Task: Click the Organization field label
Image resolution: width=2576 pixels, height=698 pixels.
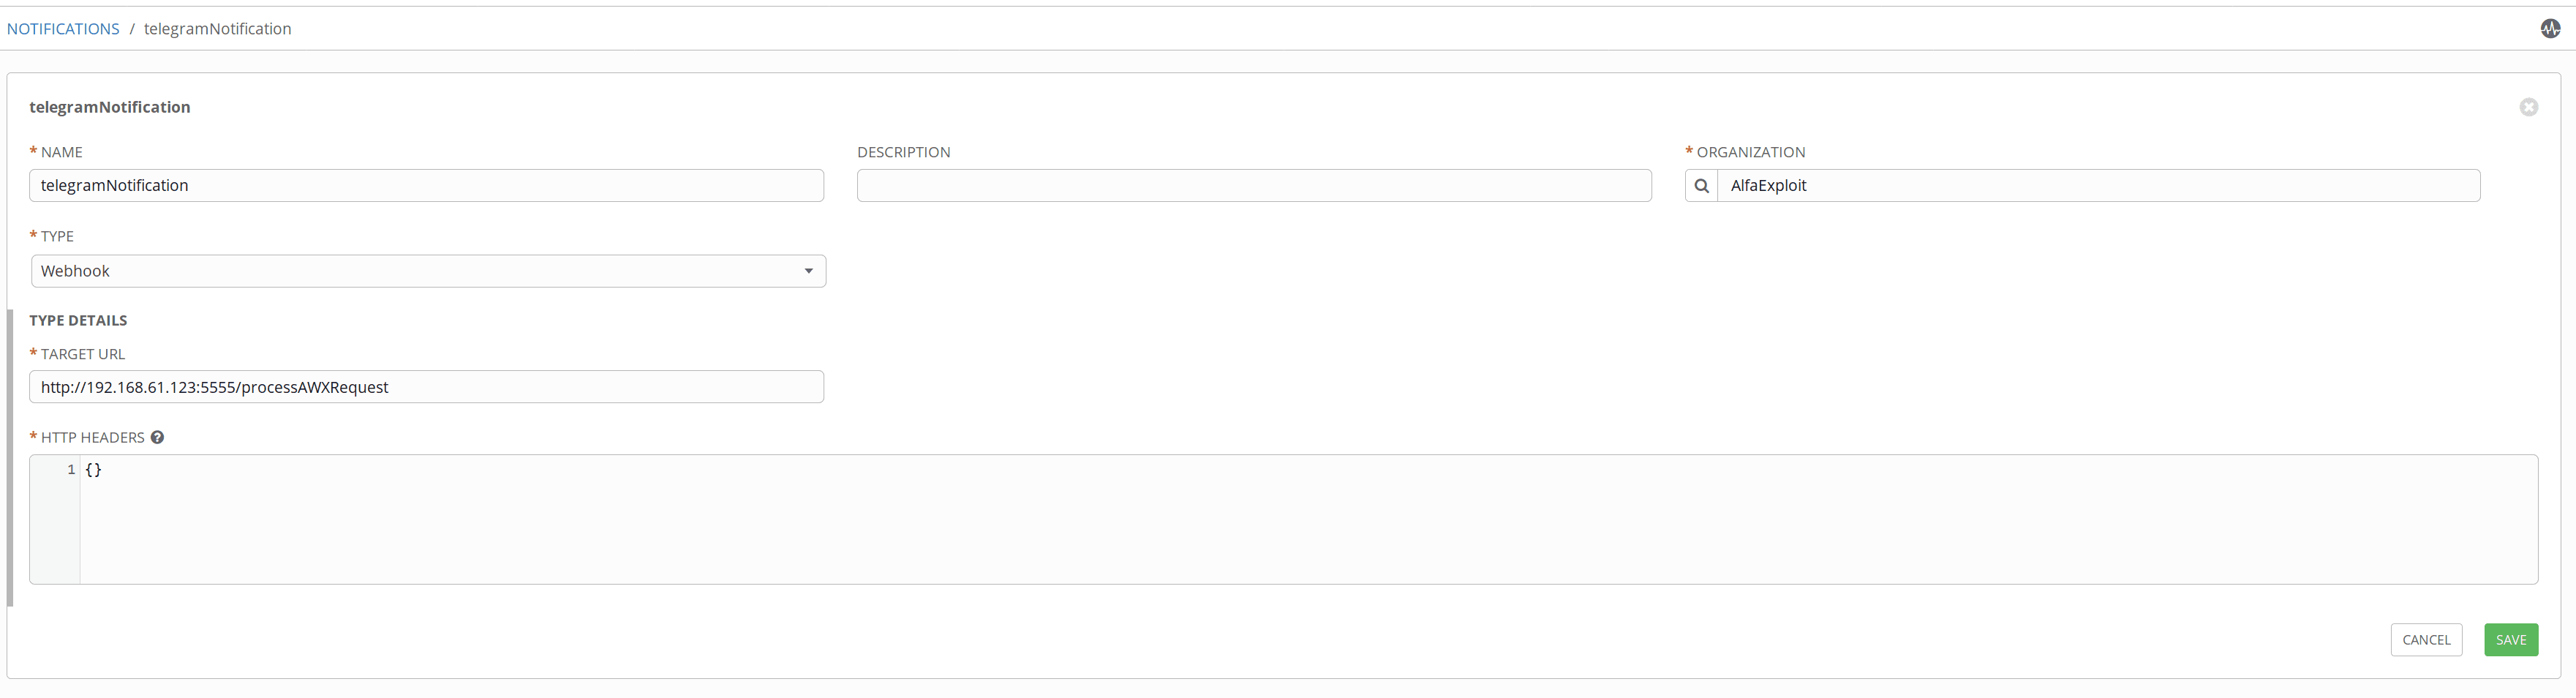Action: coord(1750,152)
